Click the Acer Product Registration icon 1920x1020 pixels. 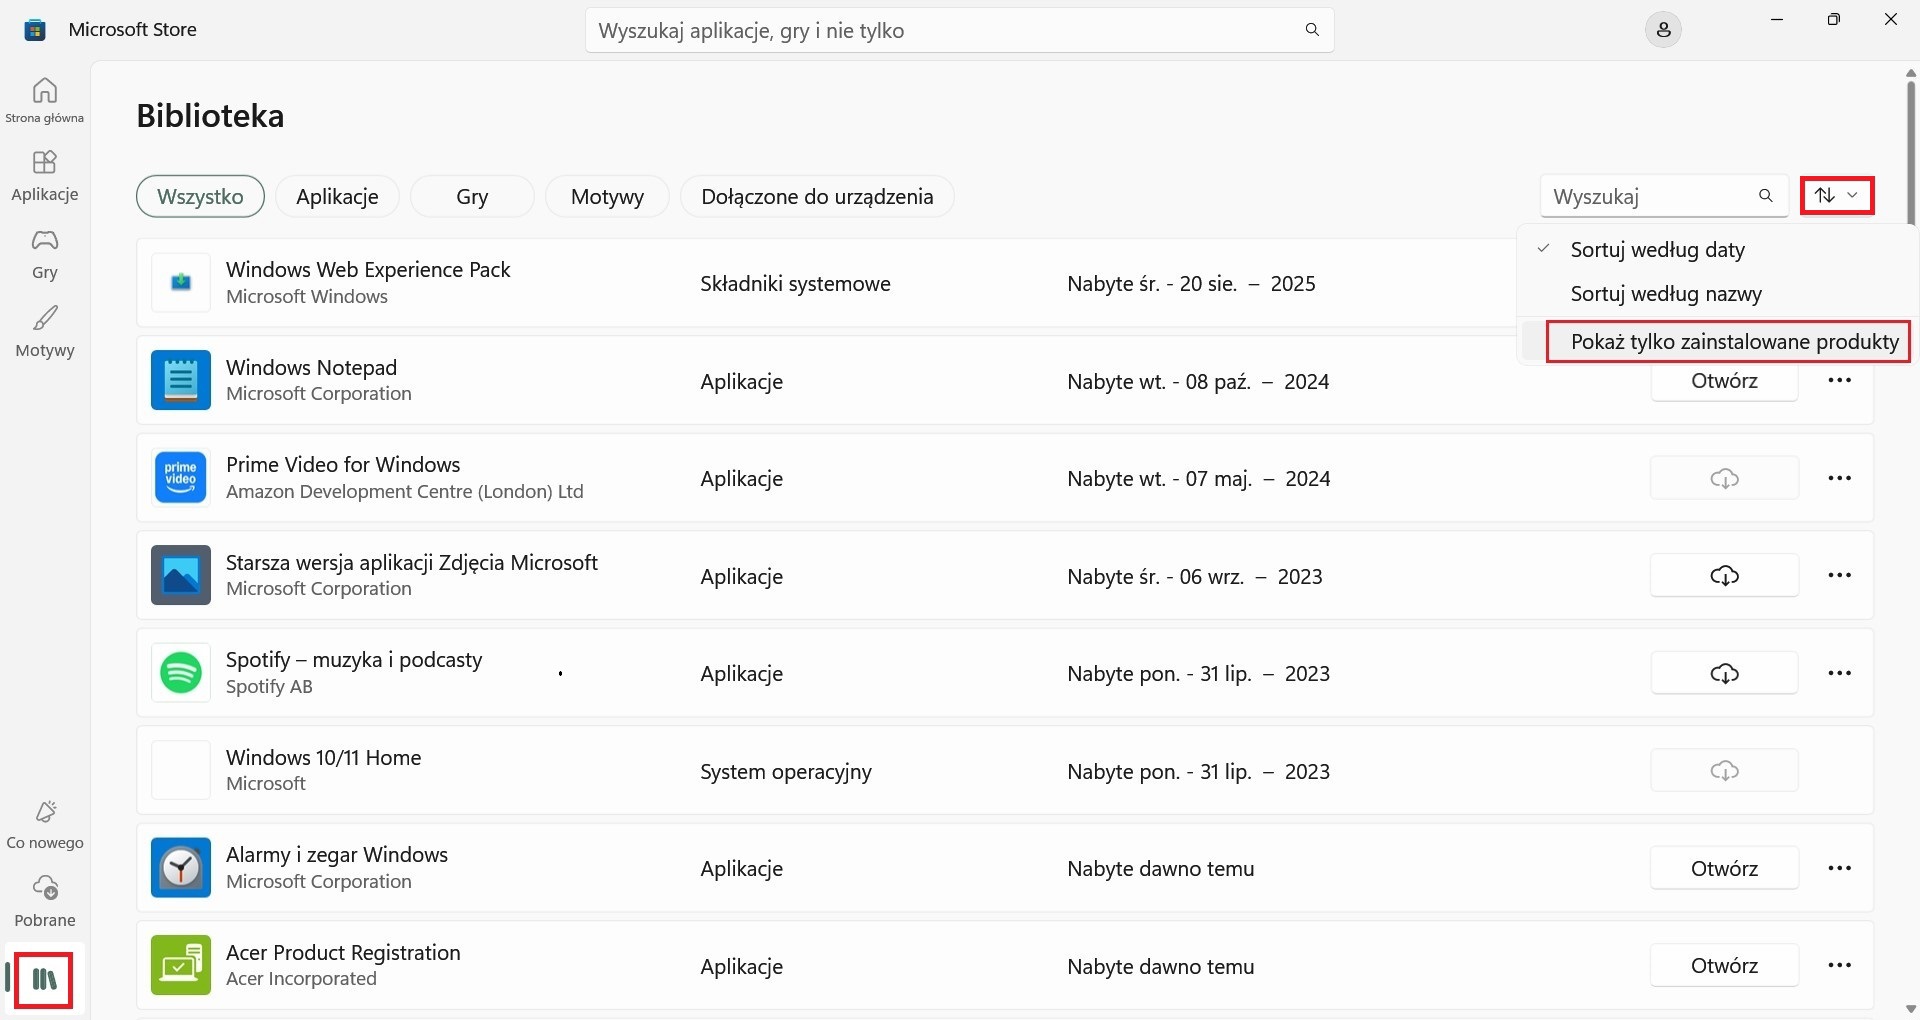[x=181, y=965]
